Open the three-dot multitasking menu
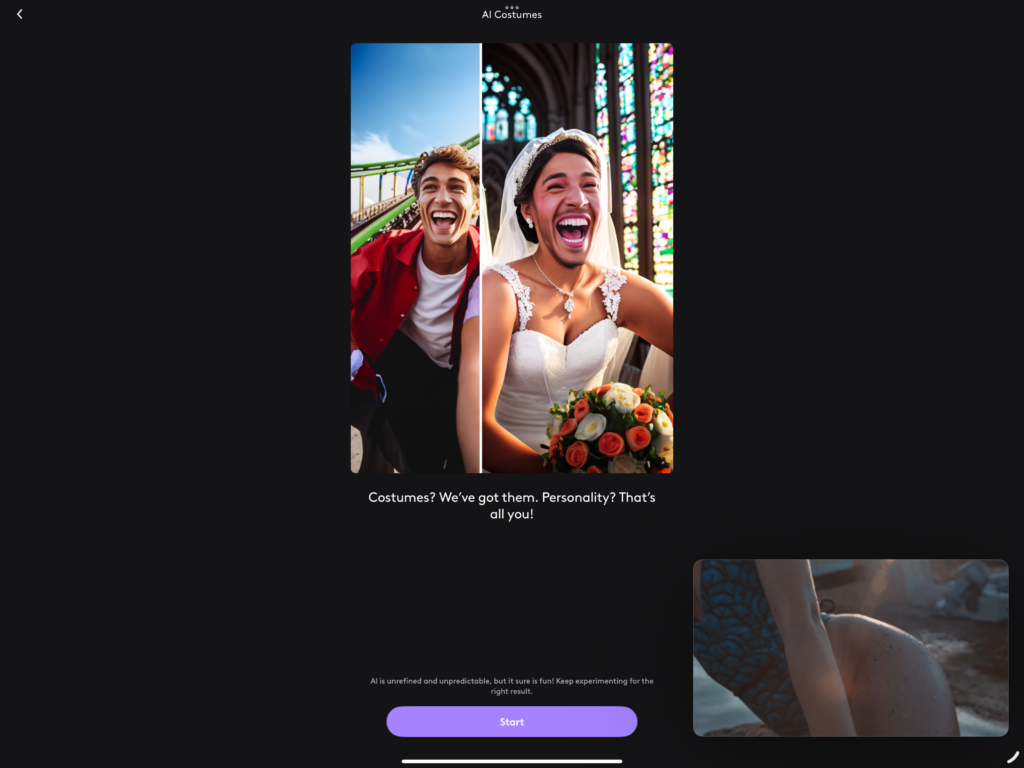The image size is (1024, 768). click(512, 7)
